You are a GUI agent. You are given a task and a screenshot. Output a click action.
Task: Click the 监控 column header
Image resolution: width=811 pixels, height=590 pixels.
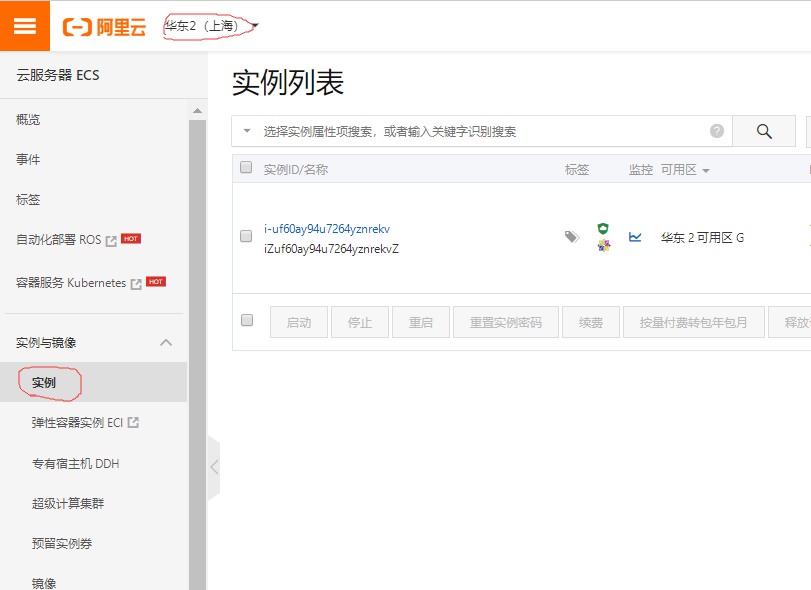coord(641,170)
